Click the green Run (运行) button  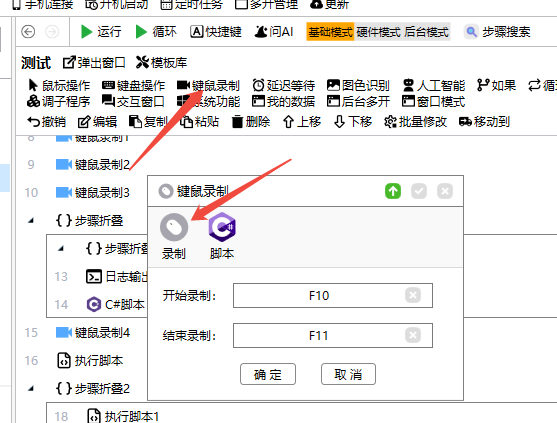point(101,32)
